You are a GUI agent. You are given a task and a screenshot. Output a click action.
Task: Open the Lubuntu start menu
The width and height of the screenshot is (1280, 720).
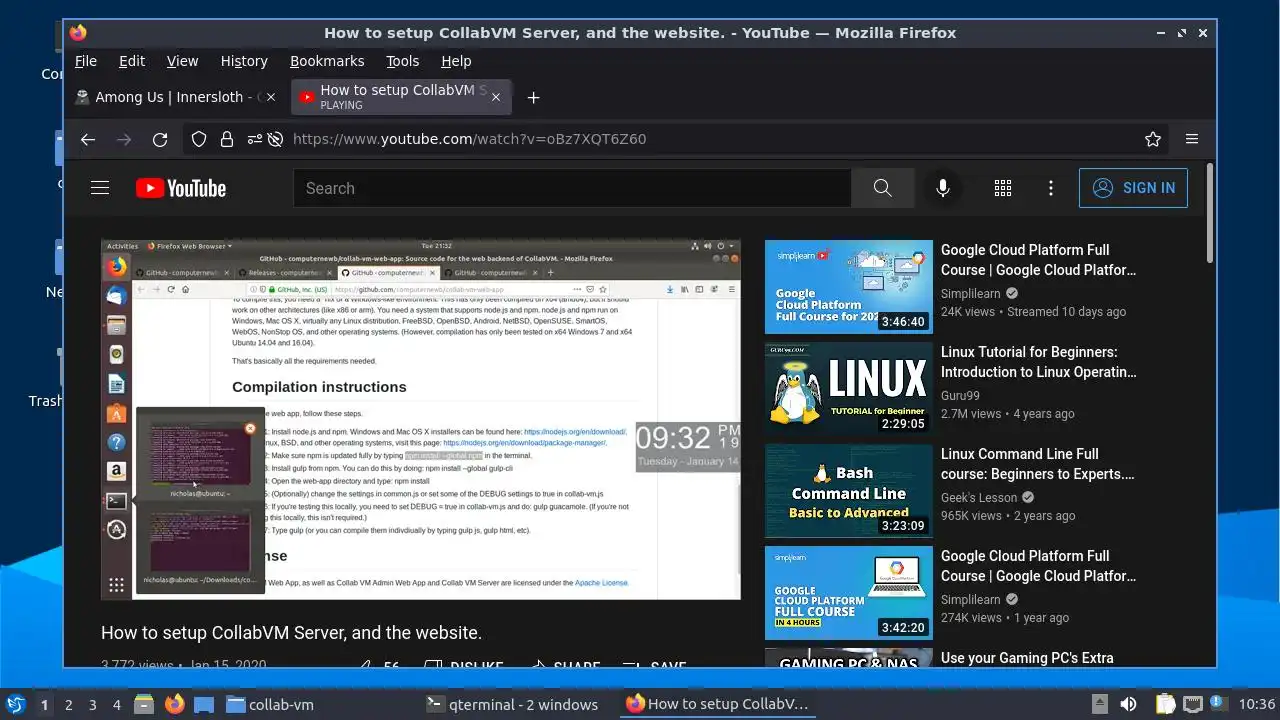pyautogui.click(x=15, y=704)
